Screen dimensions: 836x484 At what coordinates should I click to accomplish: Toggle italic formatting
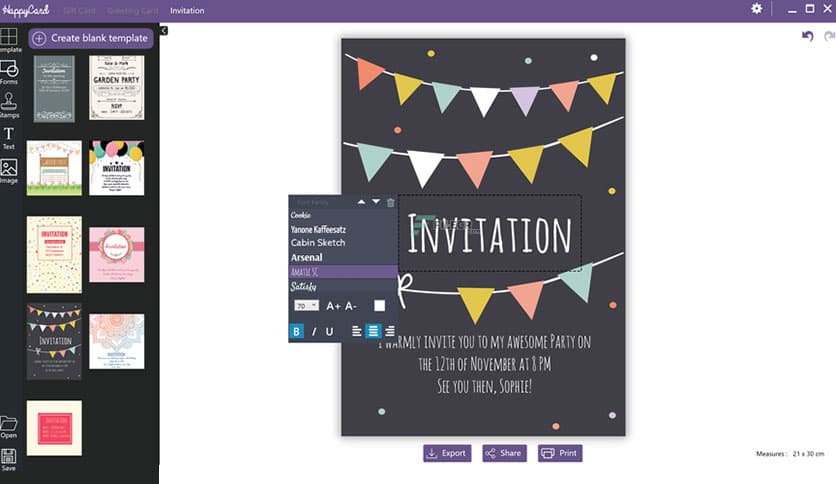tap(314, 332)
